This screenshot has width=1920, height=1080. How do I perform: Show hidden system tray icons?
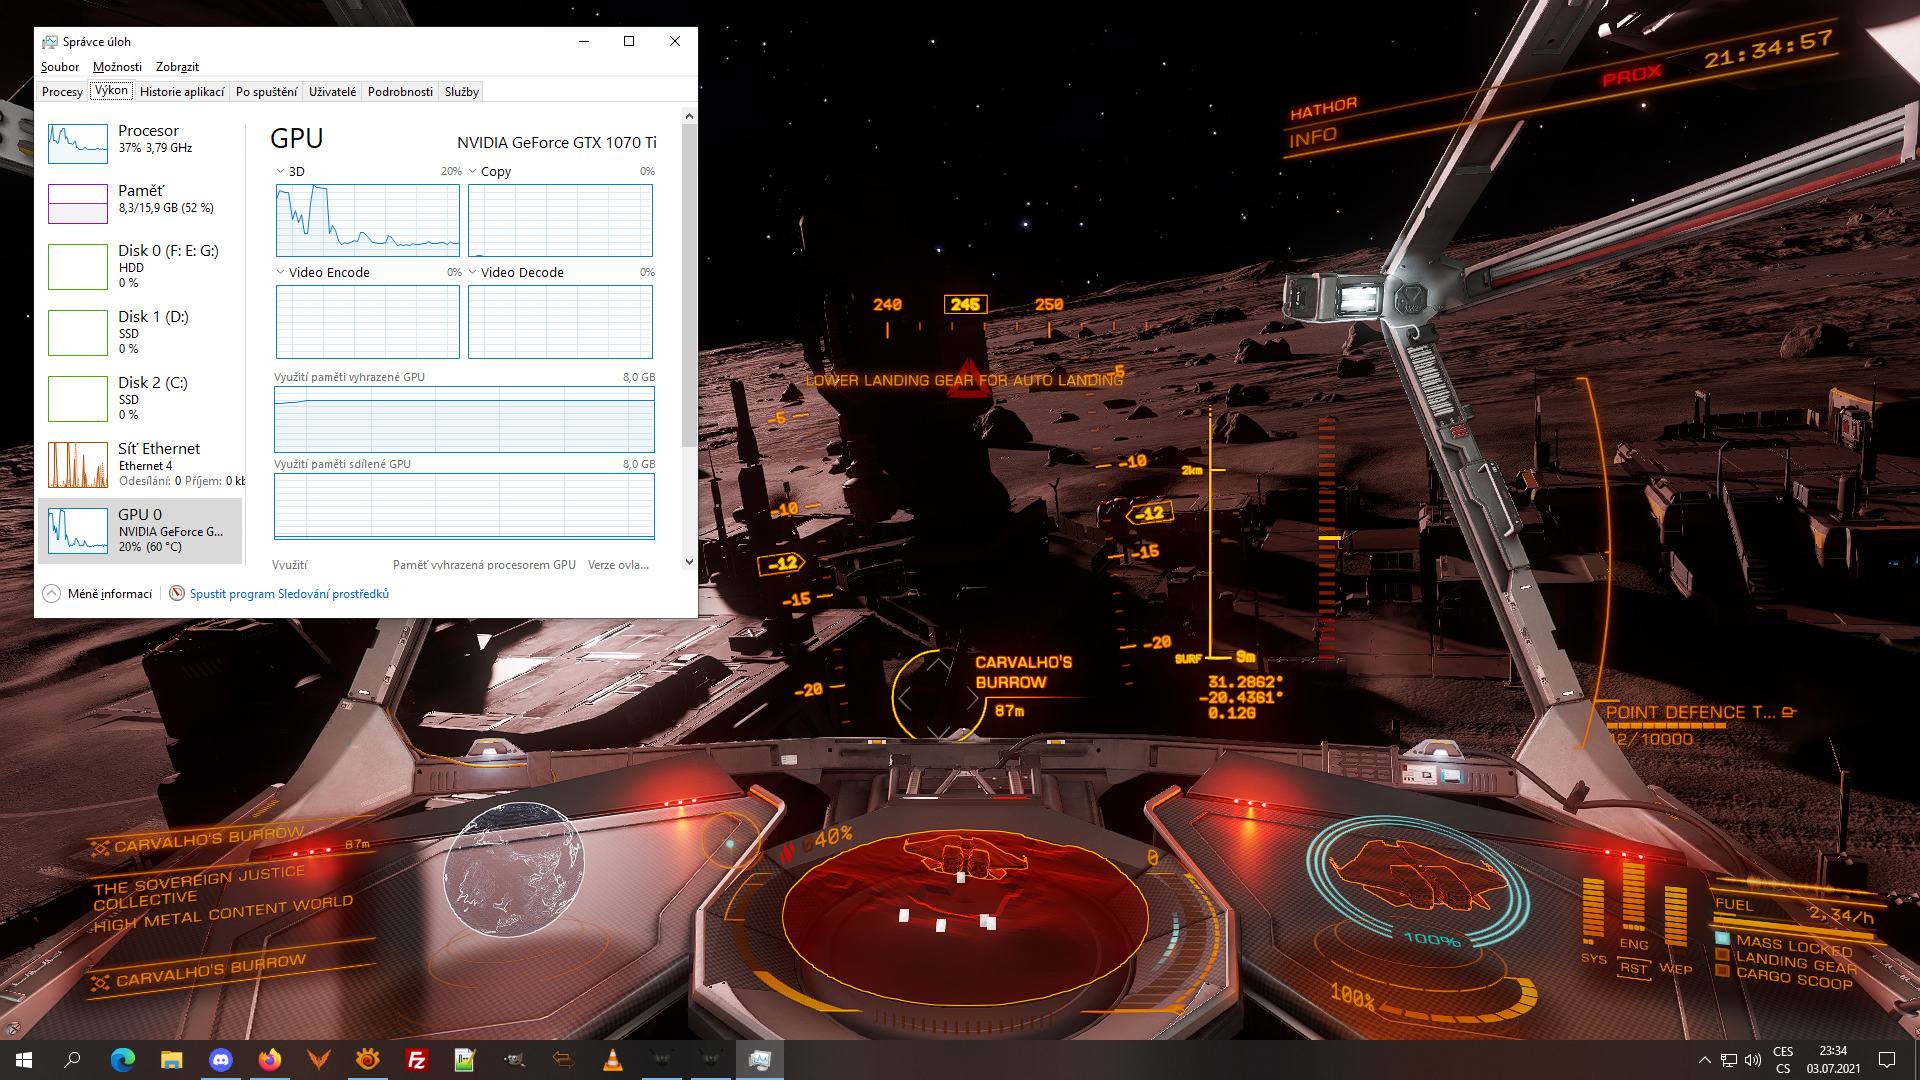1704,1060
